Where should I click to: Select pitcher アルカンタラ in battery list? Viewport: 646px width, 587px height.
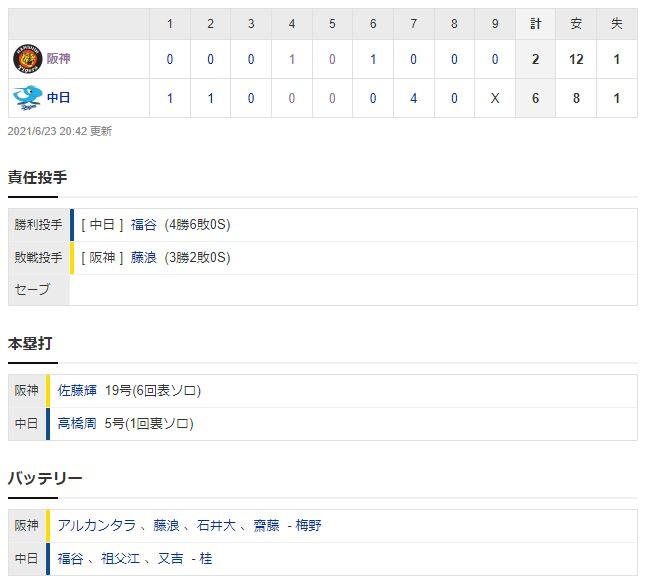97,525
